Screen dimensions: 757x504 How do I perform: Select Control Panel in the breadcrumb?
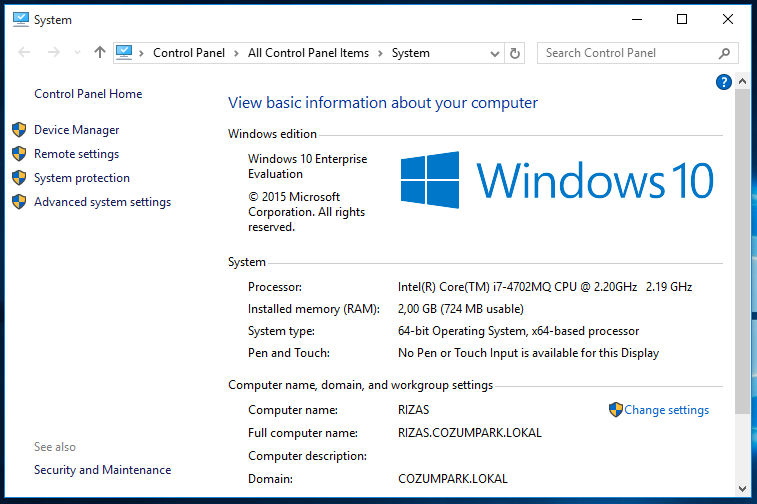[189, 53]
